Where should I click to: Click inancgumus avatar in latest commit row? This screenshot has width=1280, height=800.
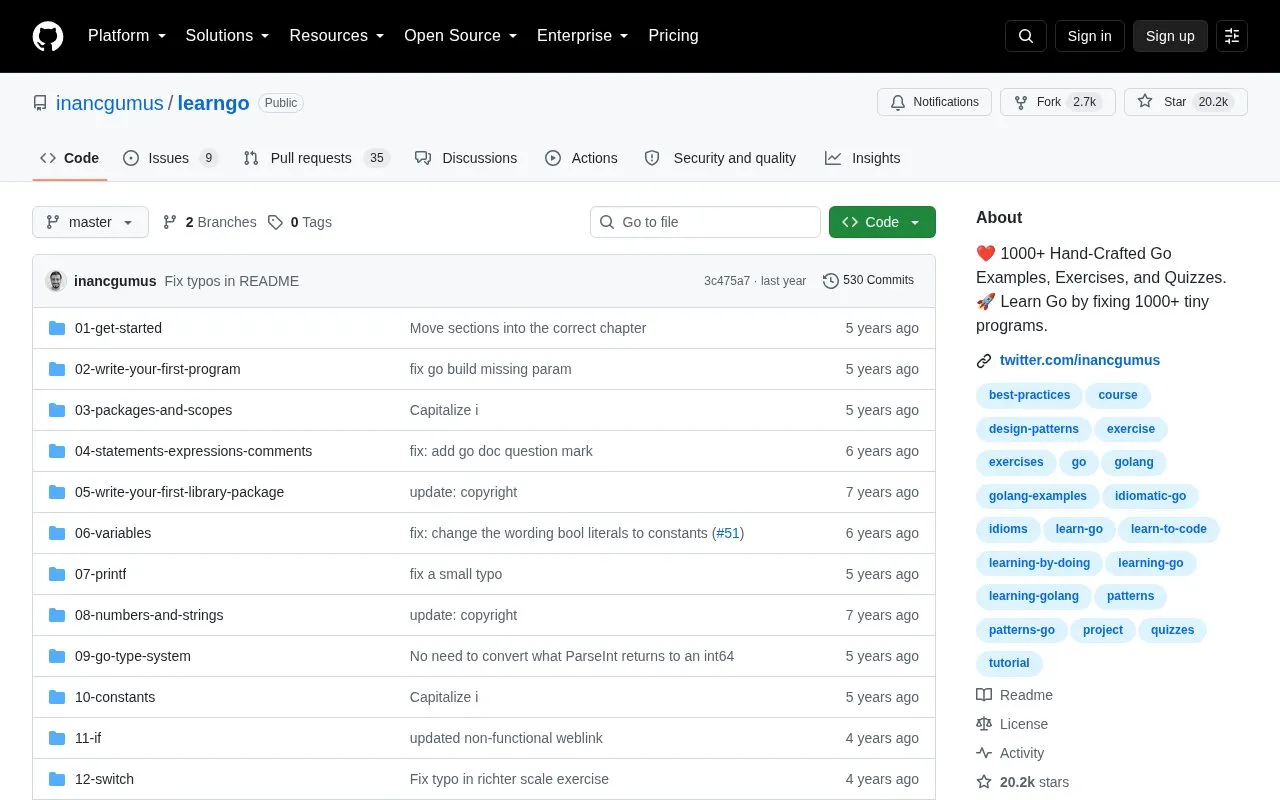point(56,281)
